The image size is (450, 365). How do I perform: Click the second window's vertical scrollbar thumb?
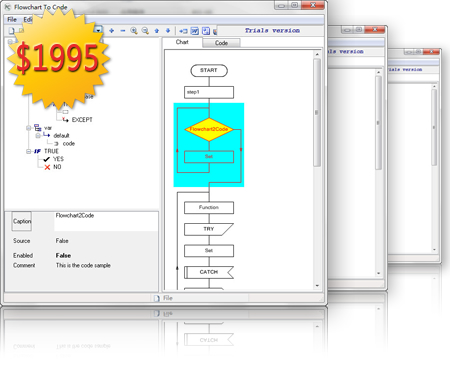pyautogui.click(x=378, y=123)
